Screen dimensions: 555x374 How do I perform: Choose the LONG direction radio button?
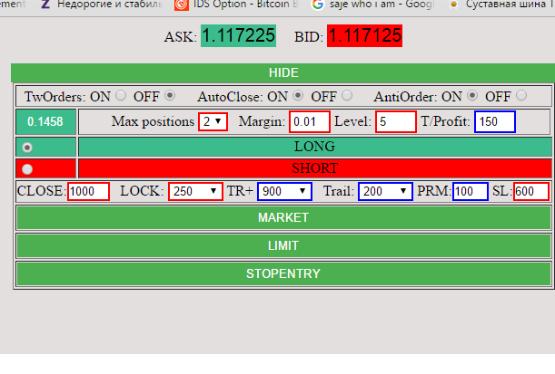27,147
